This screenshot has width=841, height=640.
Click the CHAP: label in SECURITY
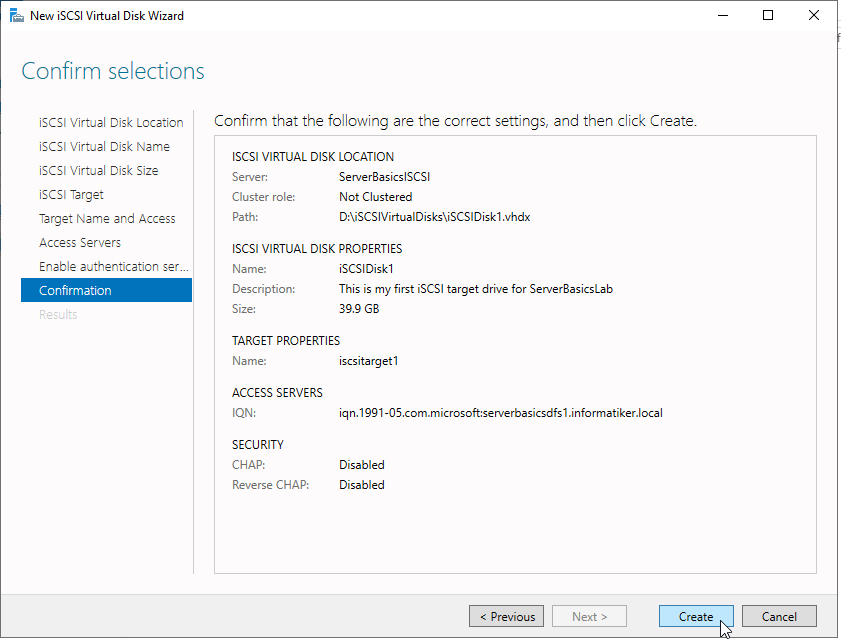[x=248, y=465]
